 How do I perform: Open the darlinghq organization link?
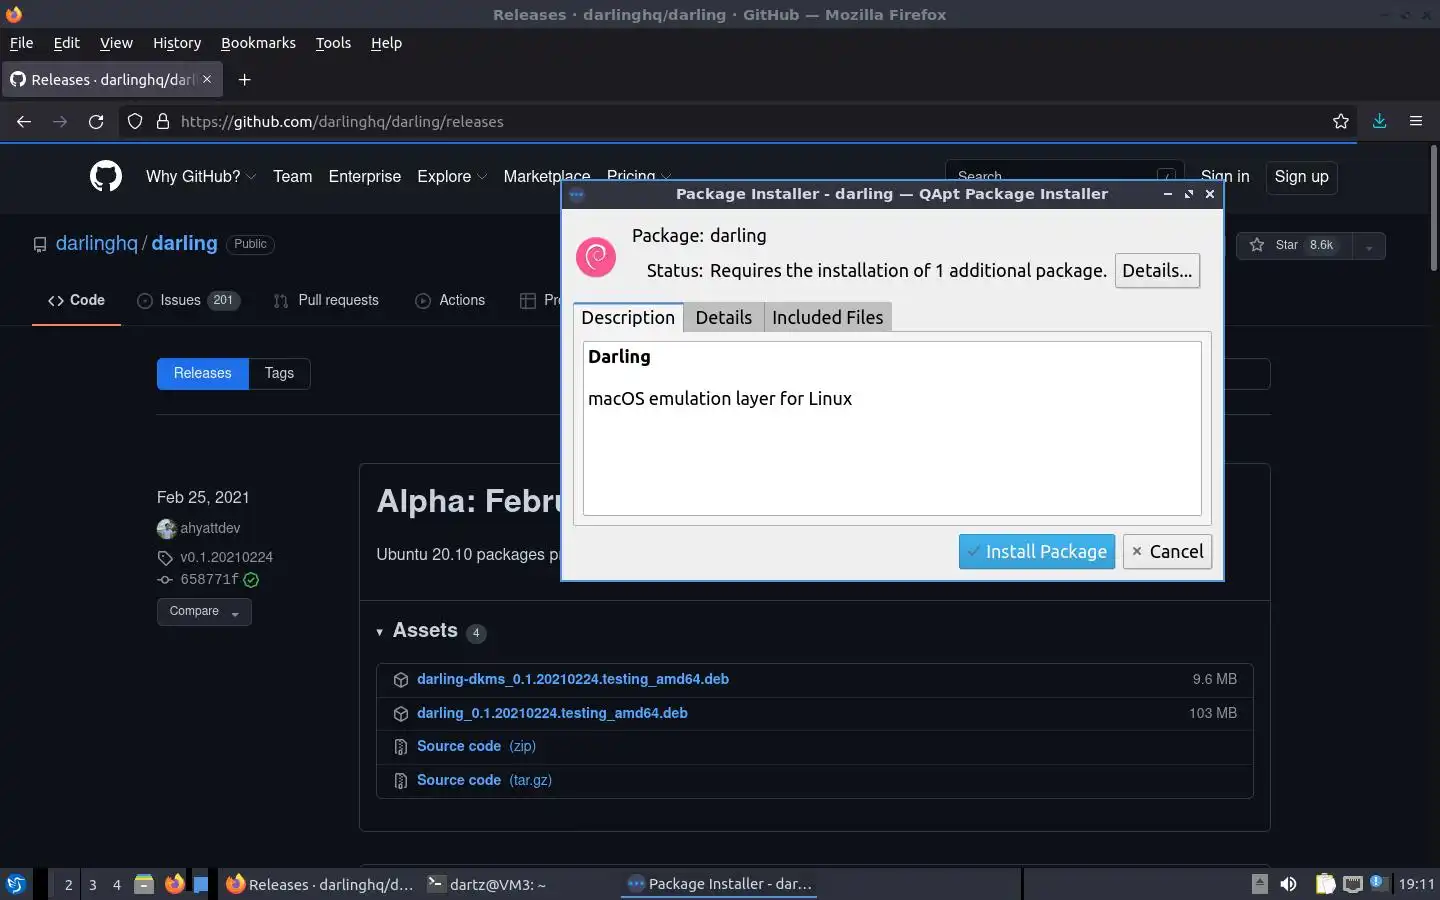click(96, 243)
